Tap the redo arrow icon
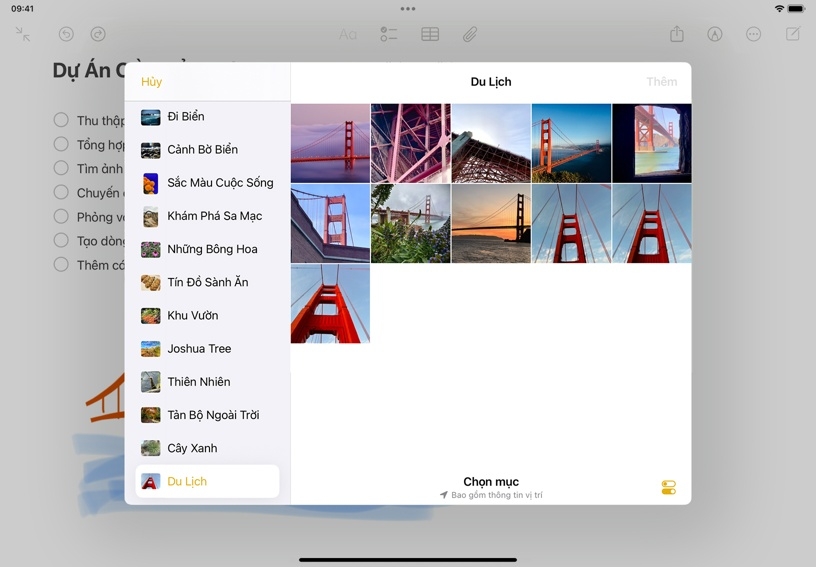 click(98, 34)
